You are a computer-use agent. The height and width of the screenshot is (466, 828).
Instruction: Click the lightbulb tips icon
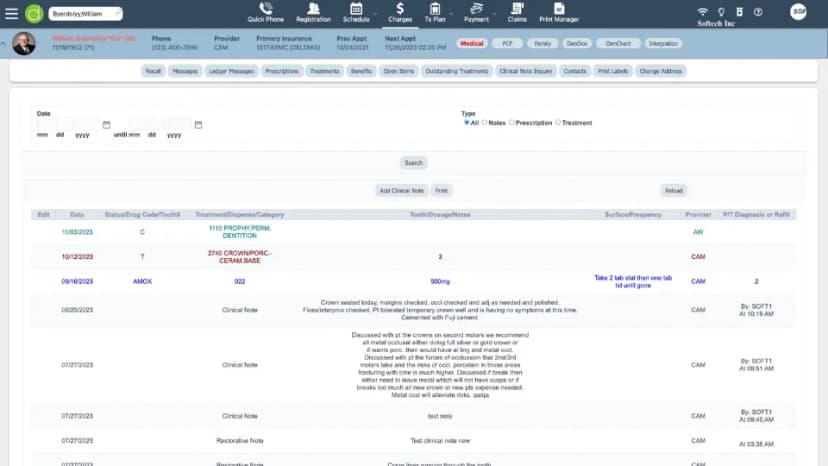pyautogui.click(x=719, y=12)
